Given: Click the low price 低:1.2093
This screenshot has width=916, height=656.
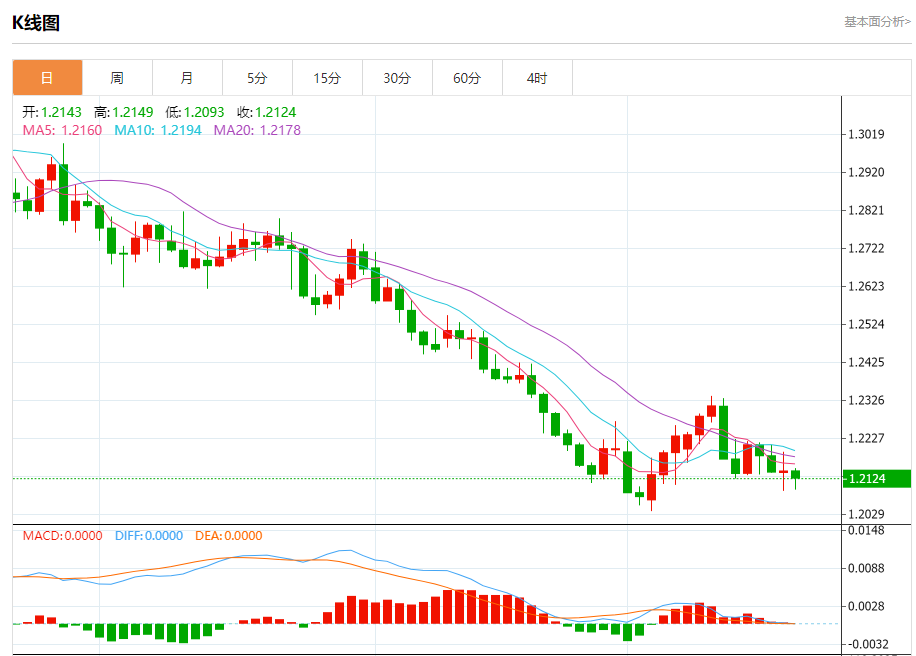Looking at the screenshot, I should click(x=195, y=112).
